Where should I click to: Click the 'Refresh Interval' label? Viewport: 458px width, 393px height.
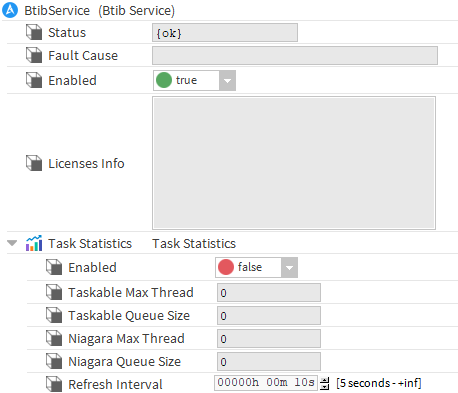click(x=115, y=384)
